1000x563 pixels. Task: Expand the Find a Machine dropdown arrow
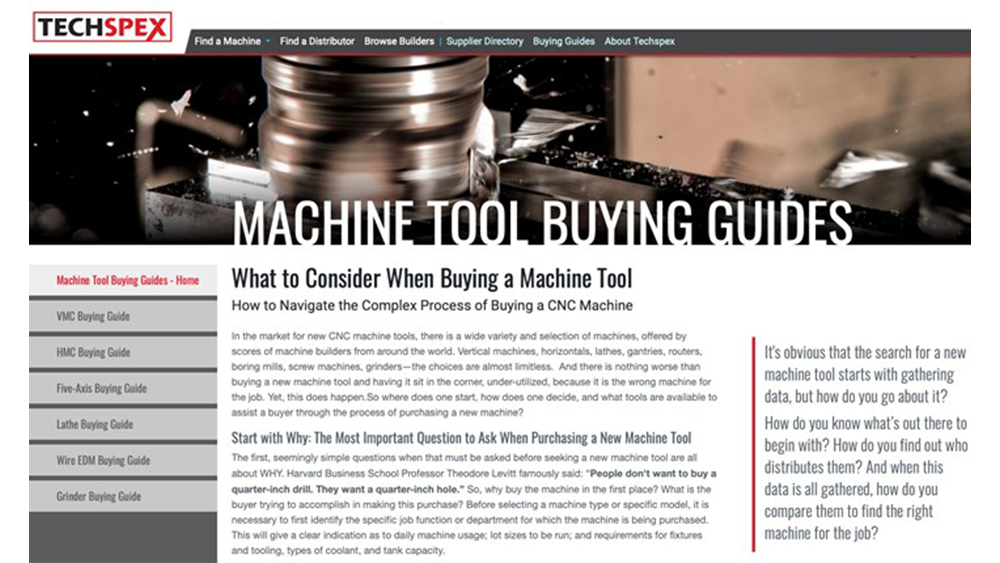(268, 42)
